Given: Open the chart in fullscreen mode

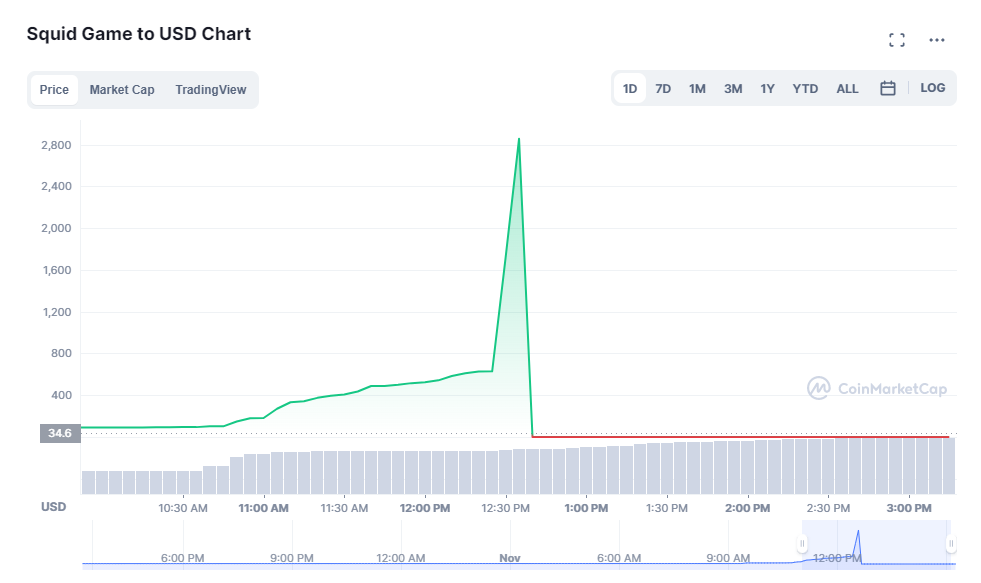Looking at the screenshot, I should click(x=897, y=40).
